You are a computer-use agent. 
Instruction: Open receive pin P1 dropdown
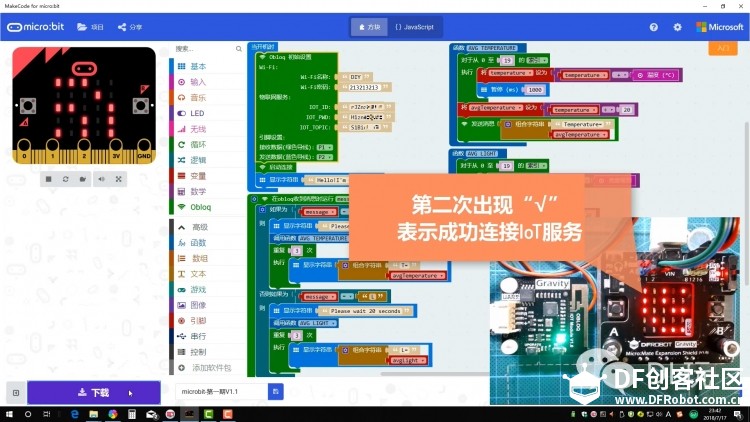pyautogui.click(x=324, y=147)
